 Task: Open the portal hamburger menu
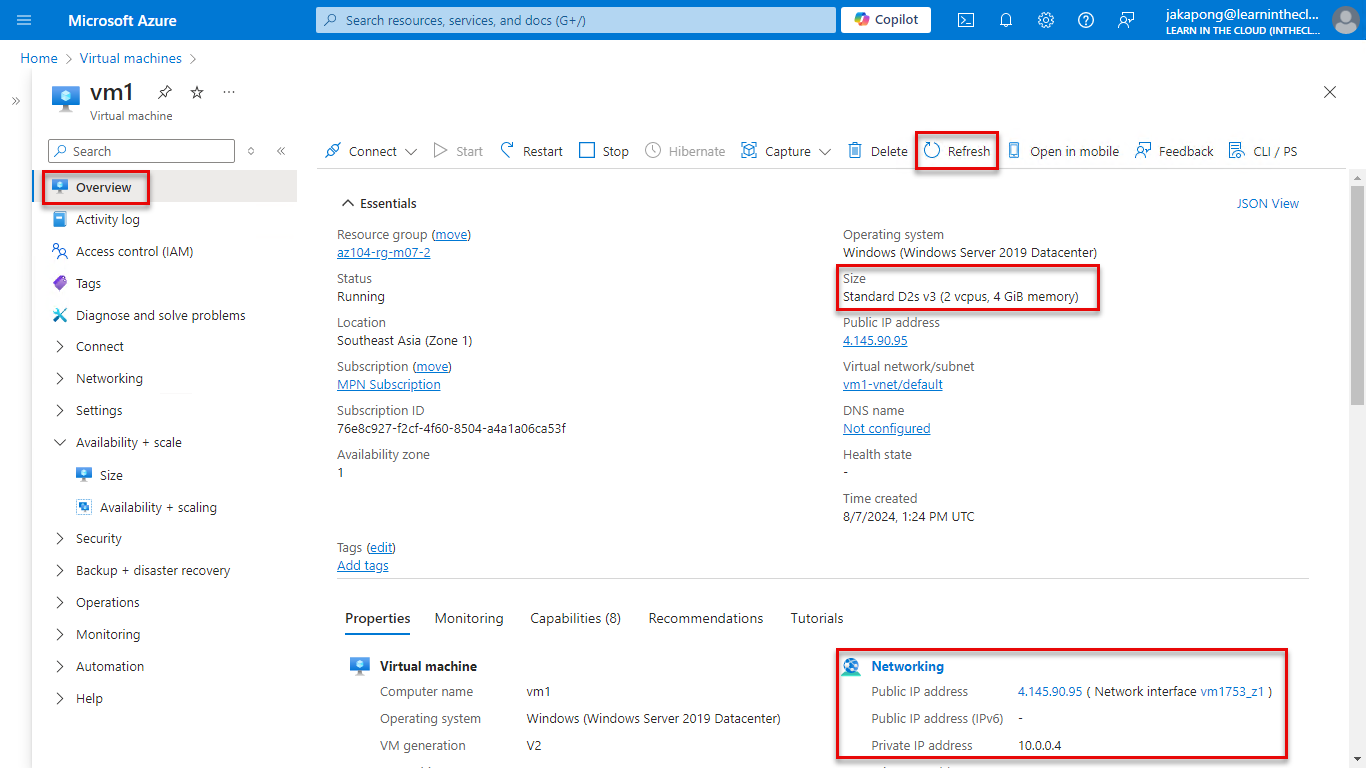pyautogui.click(x=25, y=20)
